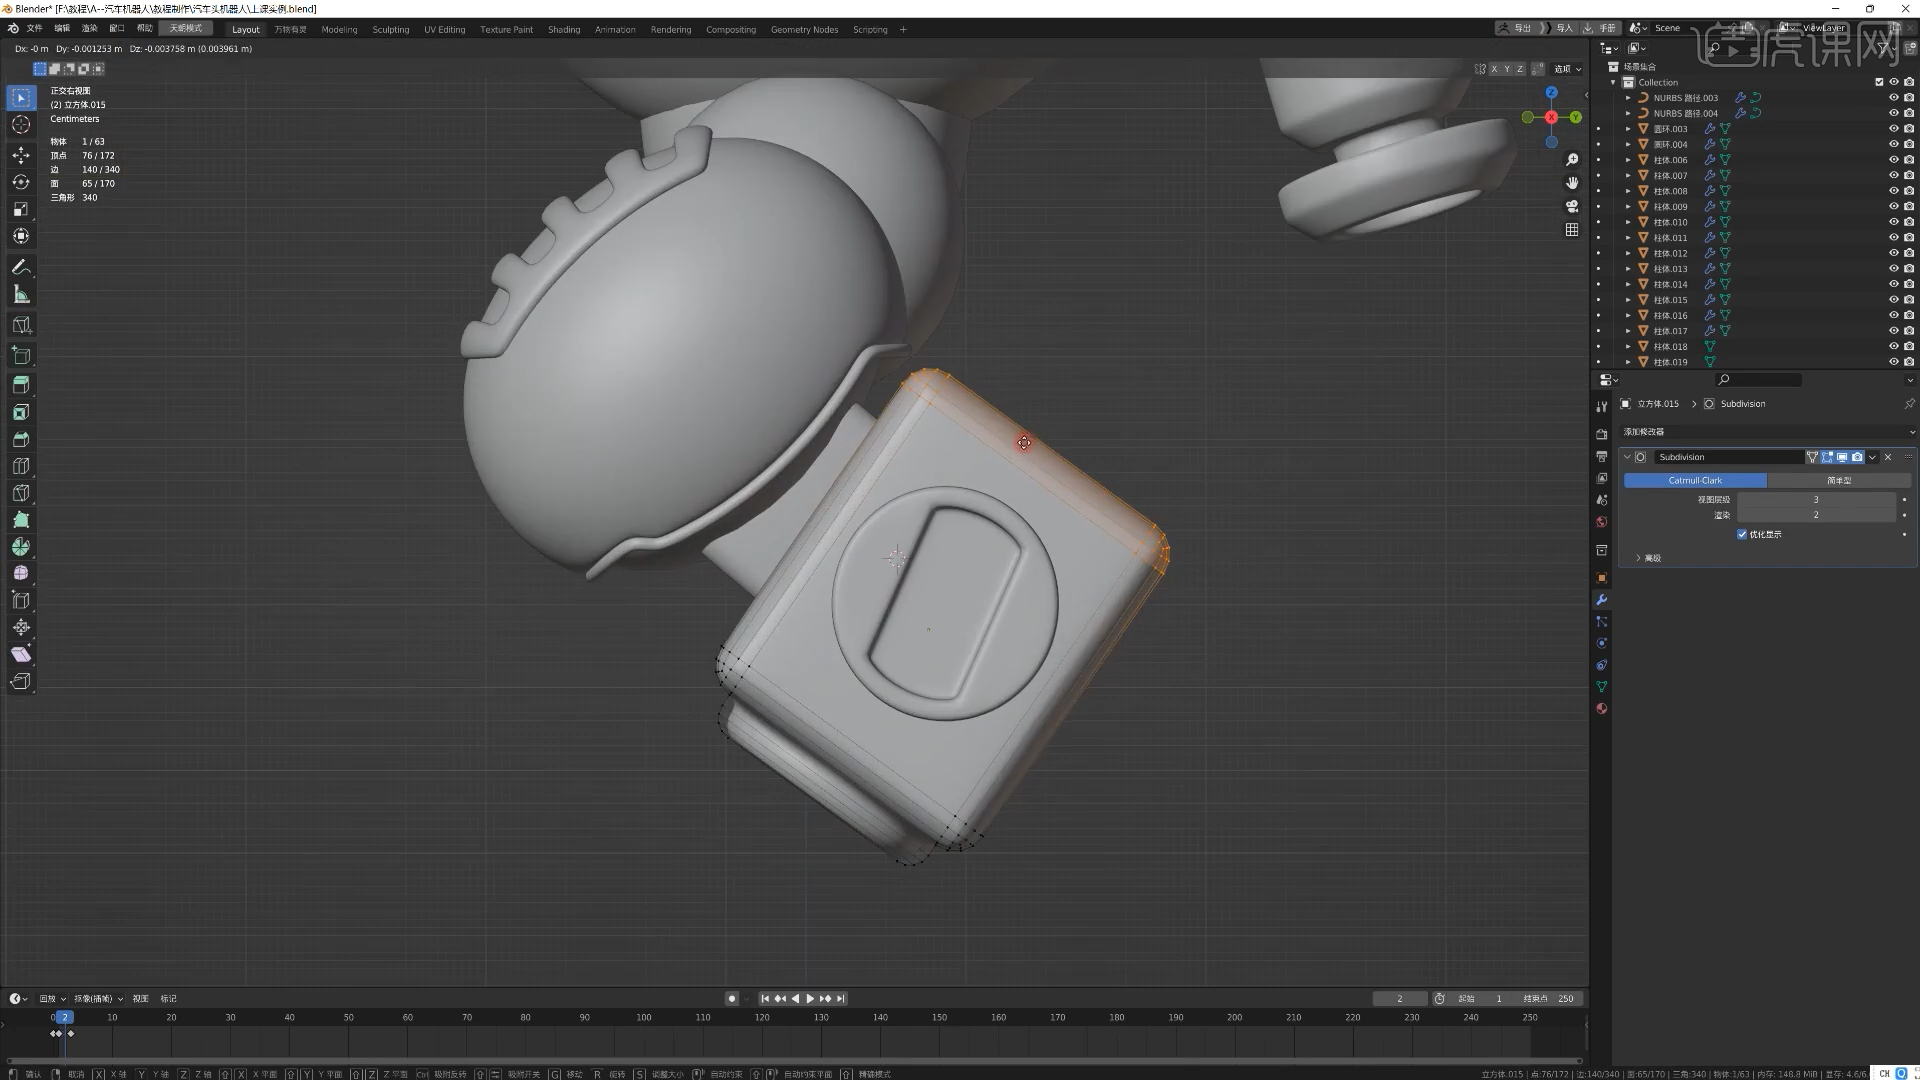
Task: Expand the 高级 section of Subdivision
Action: [1649, 557]
